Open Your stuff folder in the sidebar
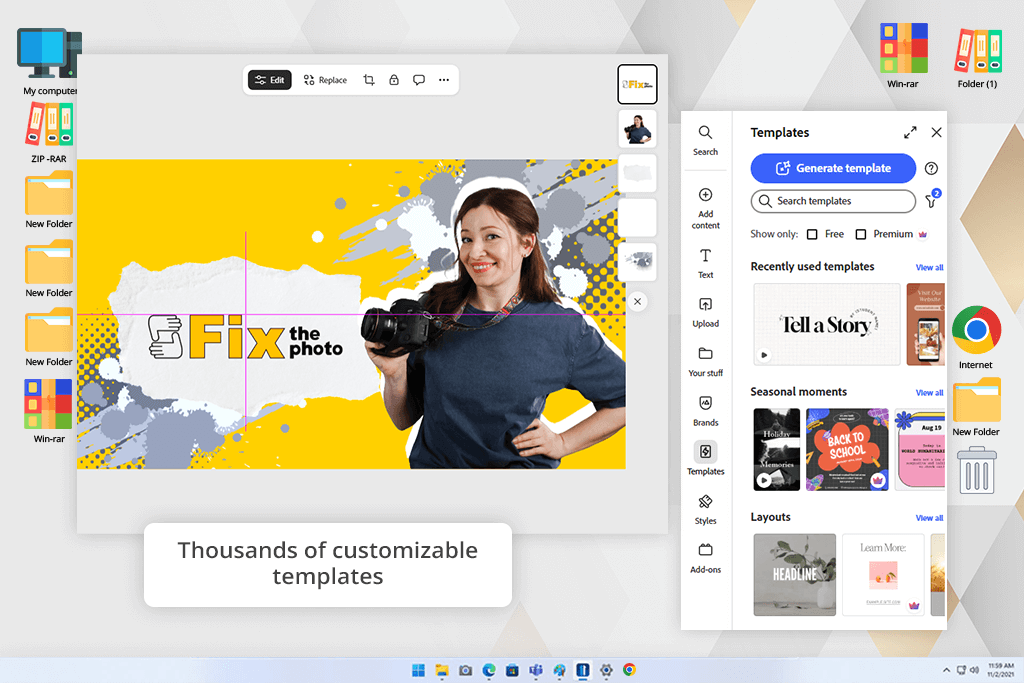Image resolution: width=1024 pixels, height=683 pixels. click(705, 362)
